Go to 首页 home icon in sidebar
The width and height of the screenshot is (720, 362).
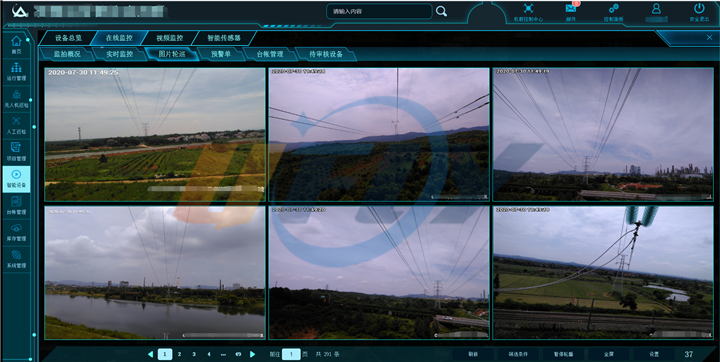16,45
